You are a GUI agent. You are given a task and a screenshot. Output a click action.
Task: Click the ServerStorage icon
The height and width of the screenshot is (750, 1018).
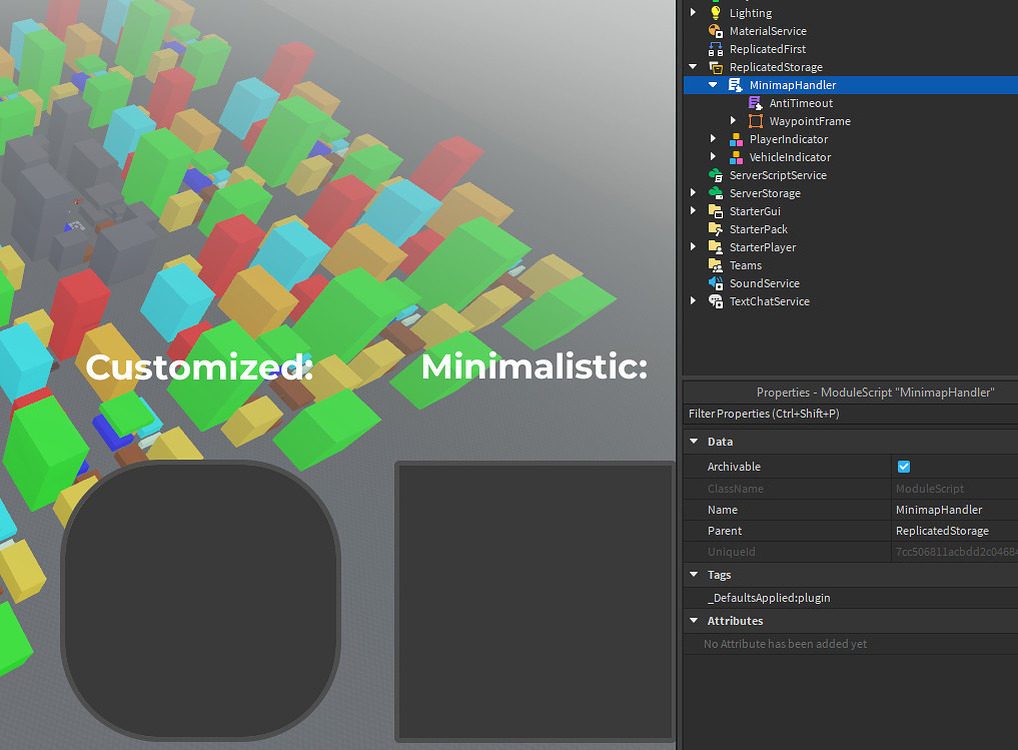point(715,194)
